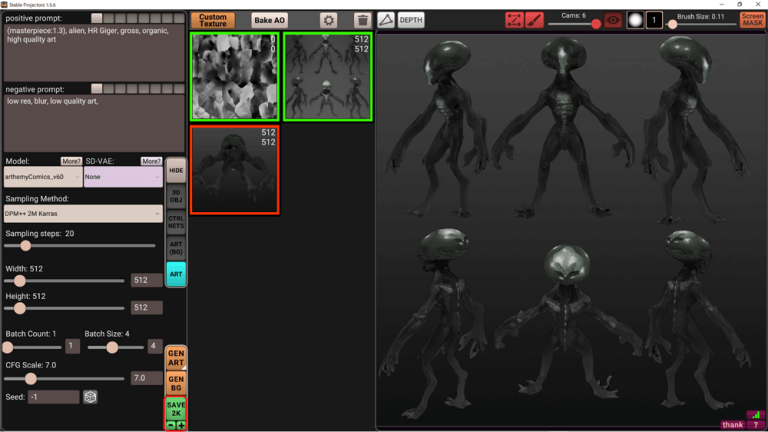
Task: Randomize the seed with the dice icon
Action: point(90,397)
